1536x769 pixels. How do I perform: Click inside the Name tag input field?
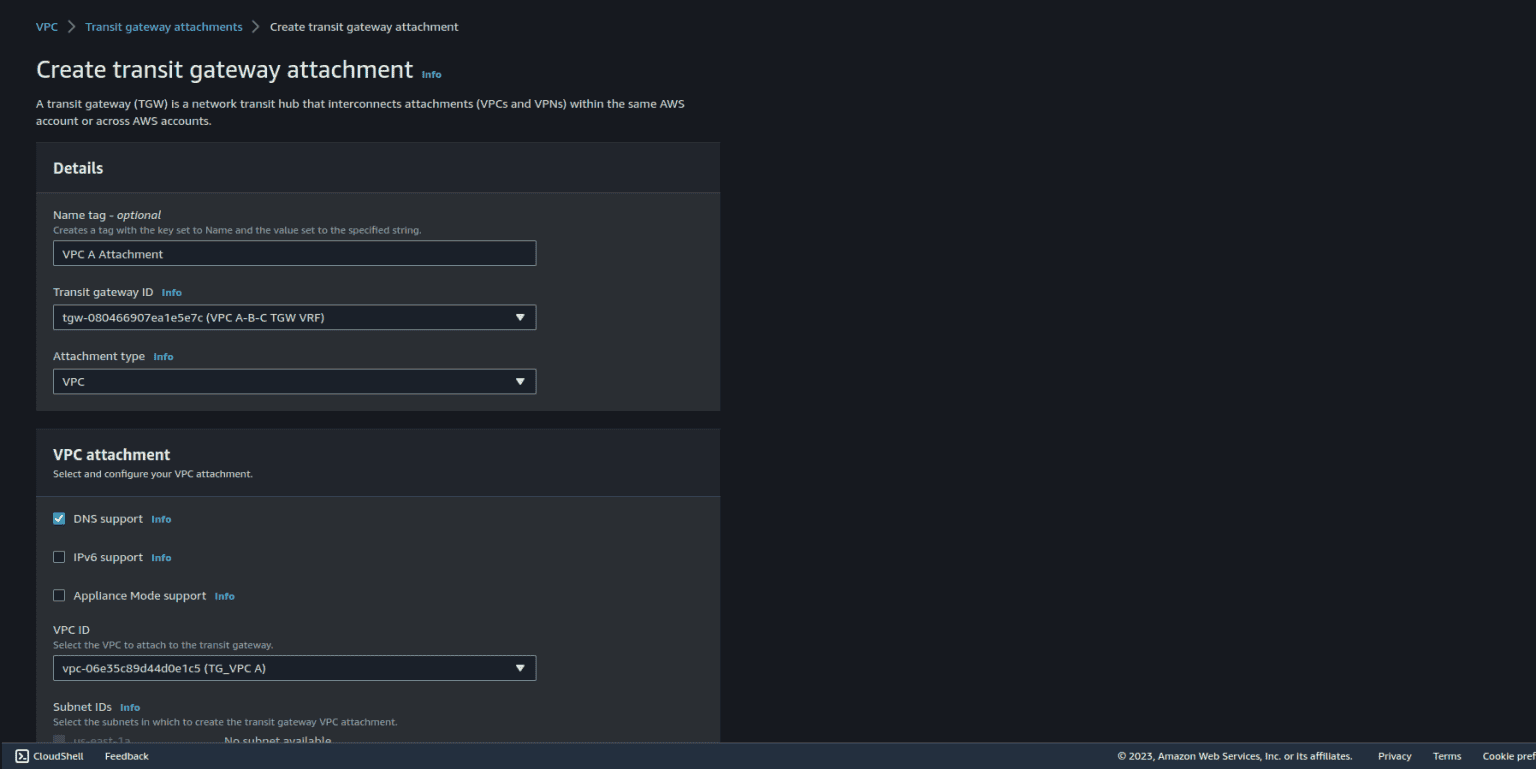pos(294,253)
